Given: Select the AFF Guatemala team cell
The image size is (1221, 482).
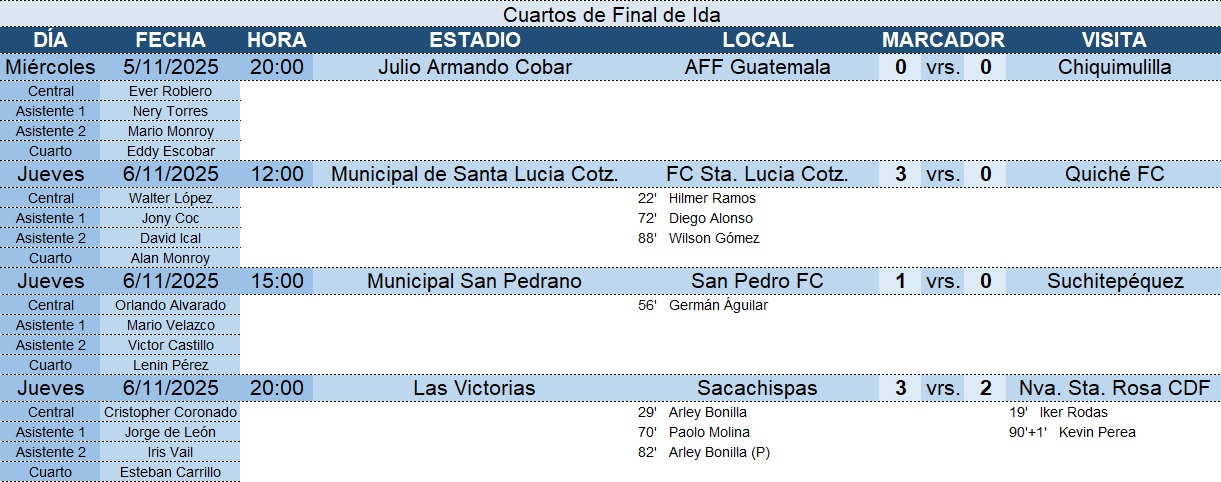Looking at the screenshot, I should pyautogui.click(x=757, y=67).
